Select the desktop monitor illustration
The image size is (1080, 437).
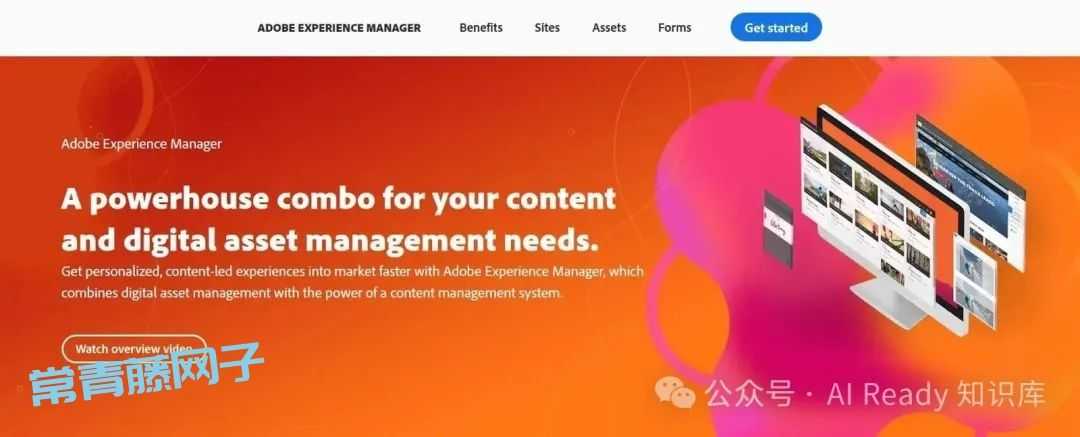pos(885,217)
